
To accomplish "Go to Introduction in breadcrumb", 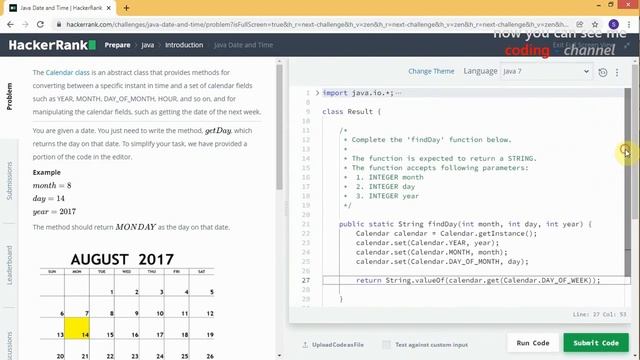I will pyautogui.click(x=184, y=45).
